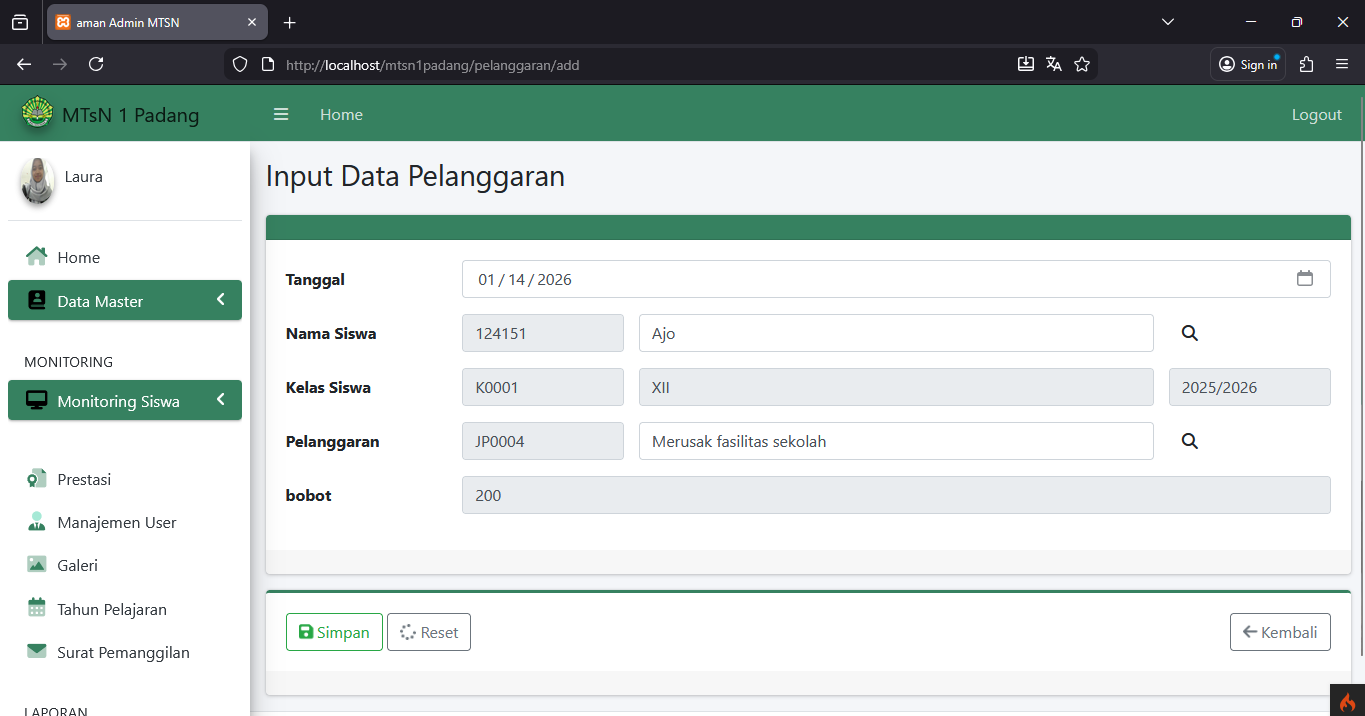The image size is (1365, 716).
Task: Click the search icon beside Pelanggaran field
Action: click(x=1189, y=441)
